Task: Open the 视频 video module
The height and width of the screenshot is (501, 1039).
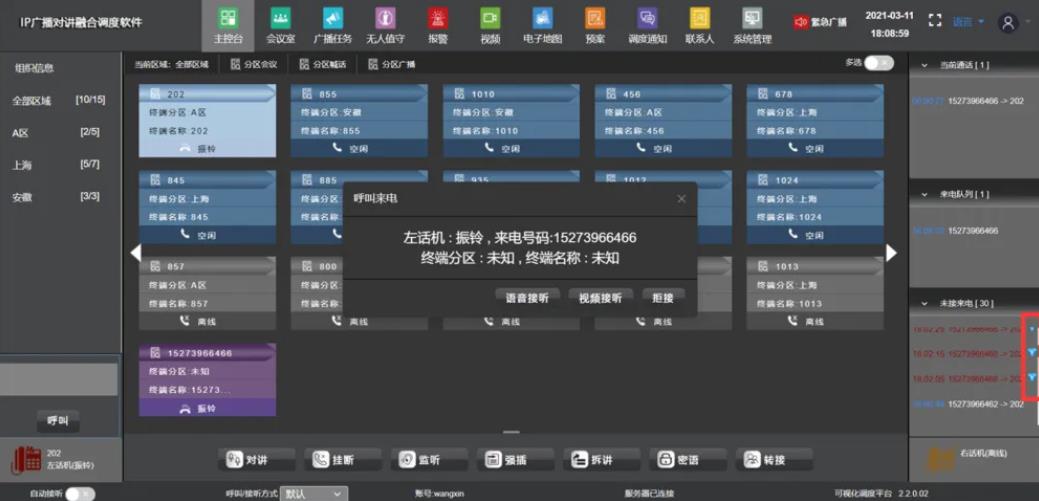Action: pyautogui.click(x=490, y=25)
